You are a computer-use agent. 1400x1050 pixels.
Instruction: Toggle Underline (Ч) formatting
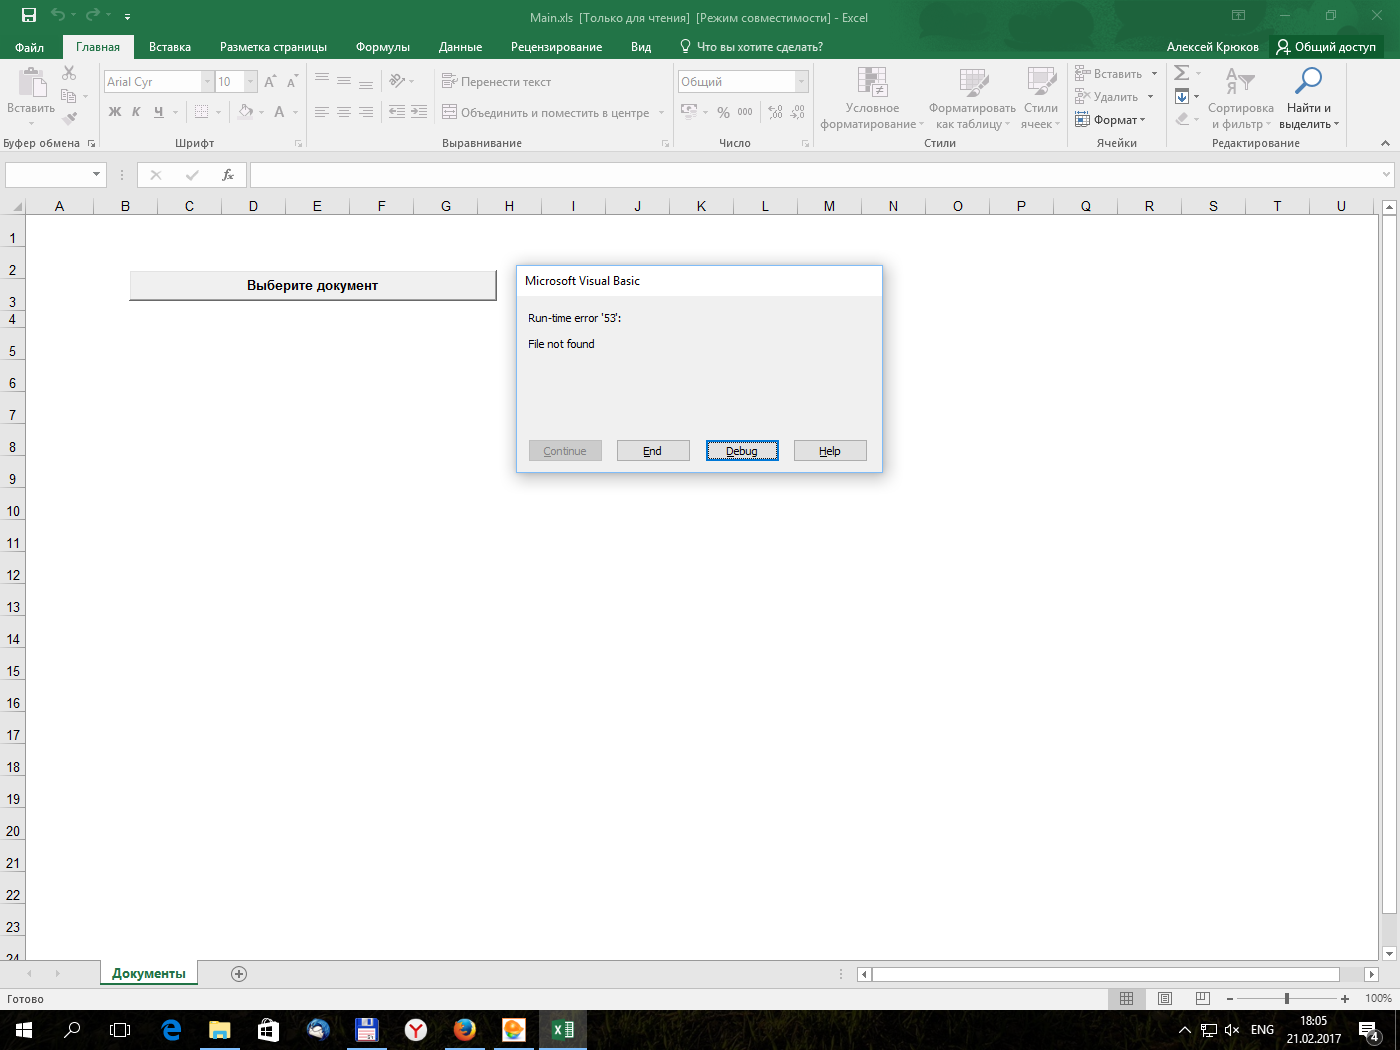pos(158,112)
